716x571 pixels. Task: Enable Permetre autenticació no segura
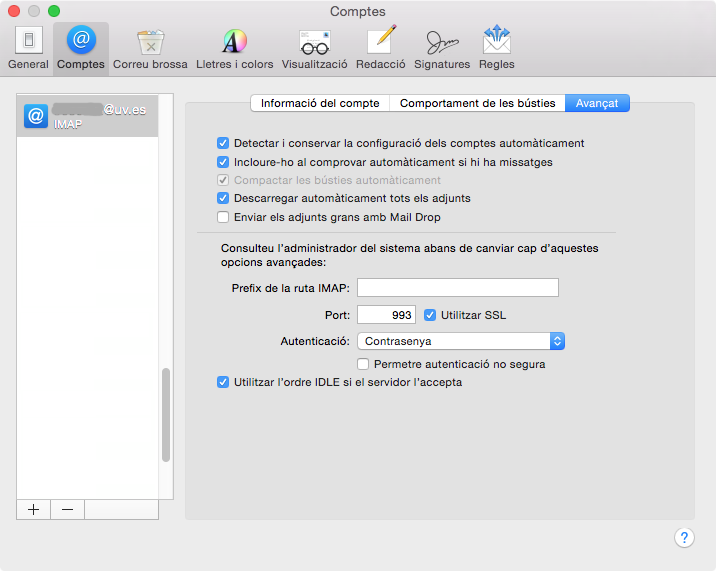click(x=363, y=364)
